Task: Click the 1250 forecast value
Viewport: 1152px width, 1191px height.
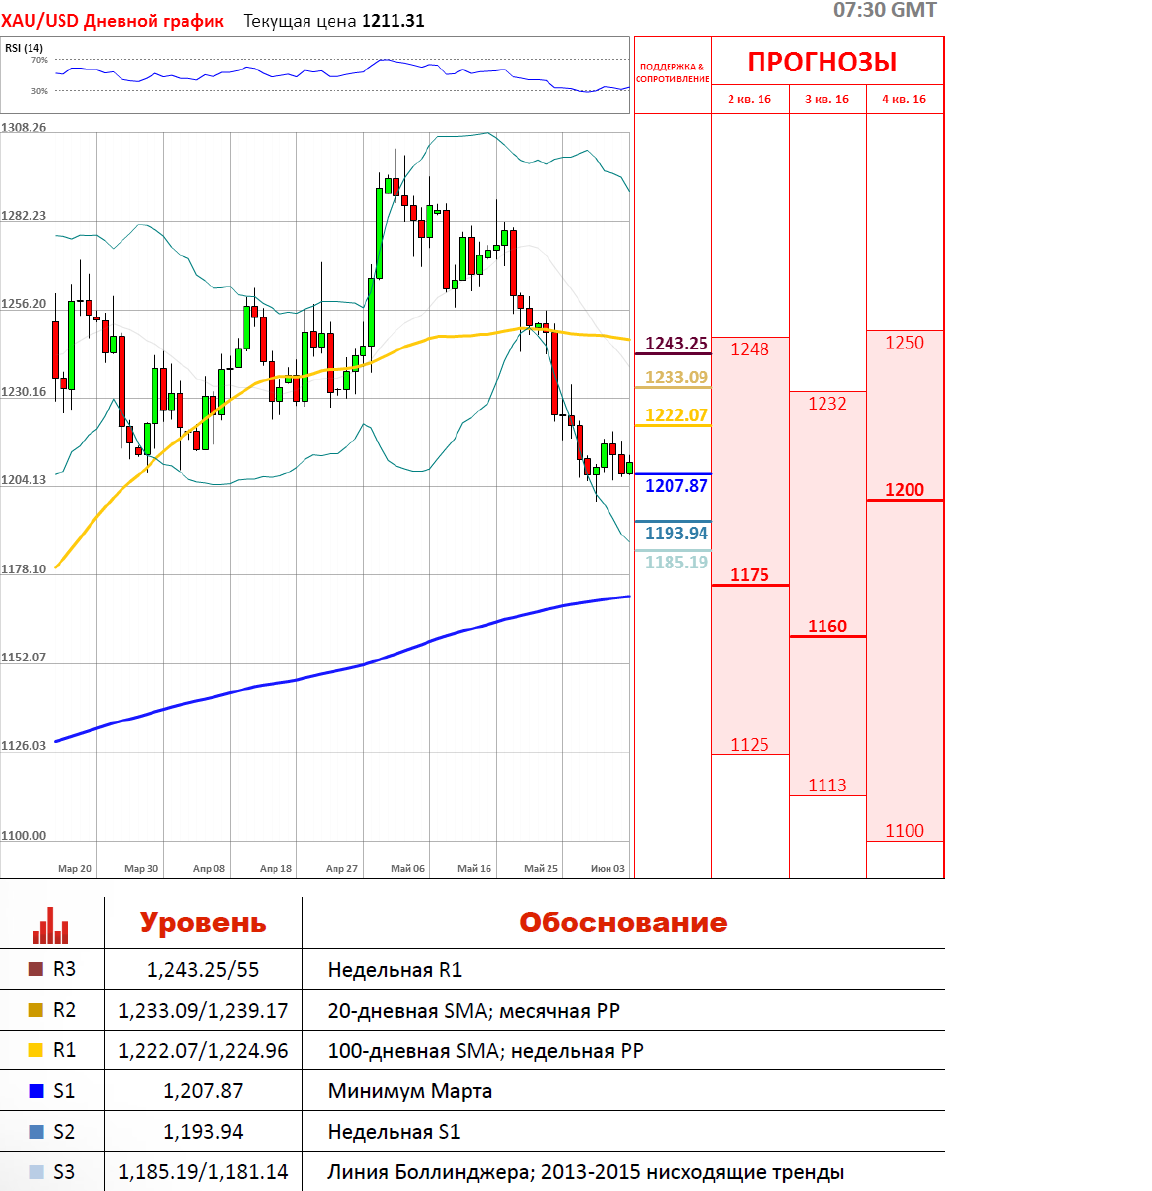Action: coord(904,343)
